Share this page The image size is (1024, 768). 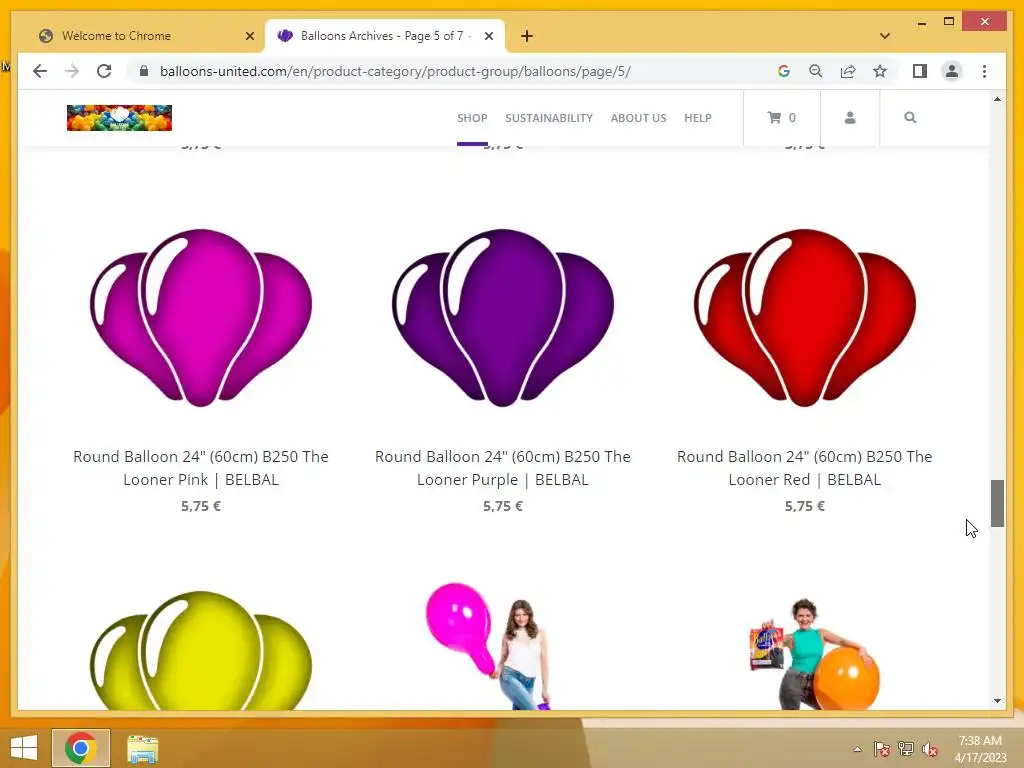pyautogui.click(x=848, y=71)
